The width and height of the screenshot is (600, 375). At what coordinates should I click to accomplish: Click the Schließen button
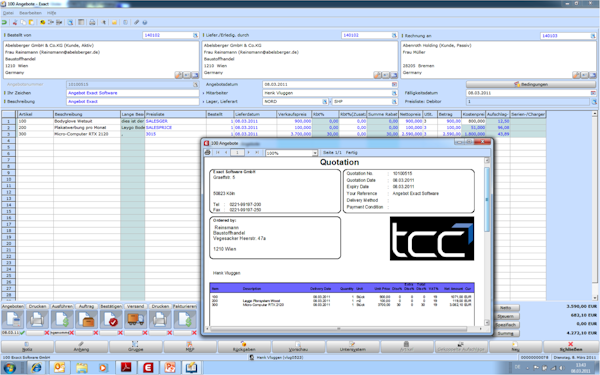[x=571, y=347]
